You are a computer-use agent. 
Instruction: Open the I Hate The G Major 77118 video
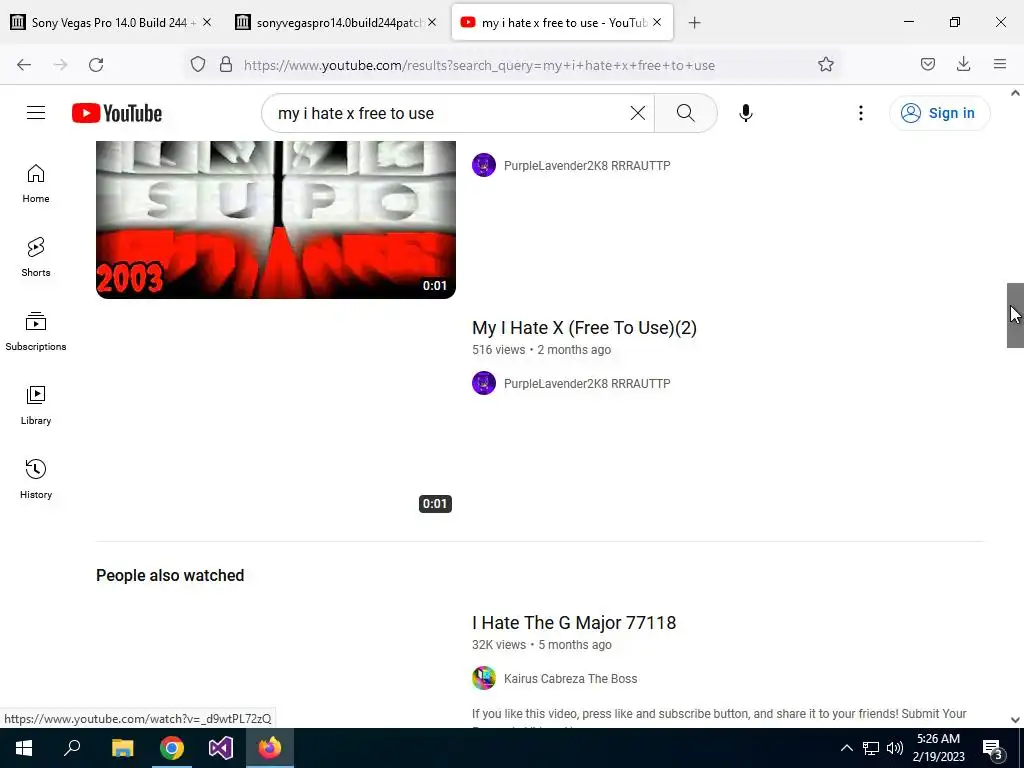tap(573, 623)
